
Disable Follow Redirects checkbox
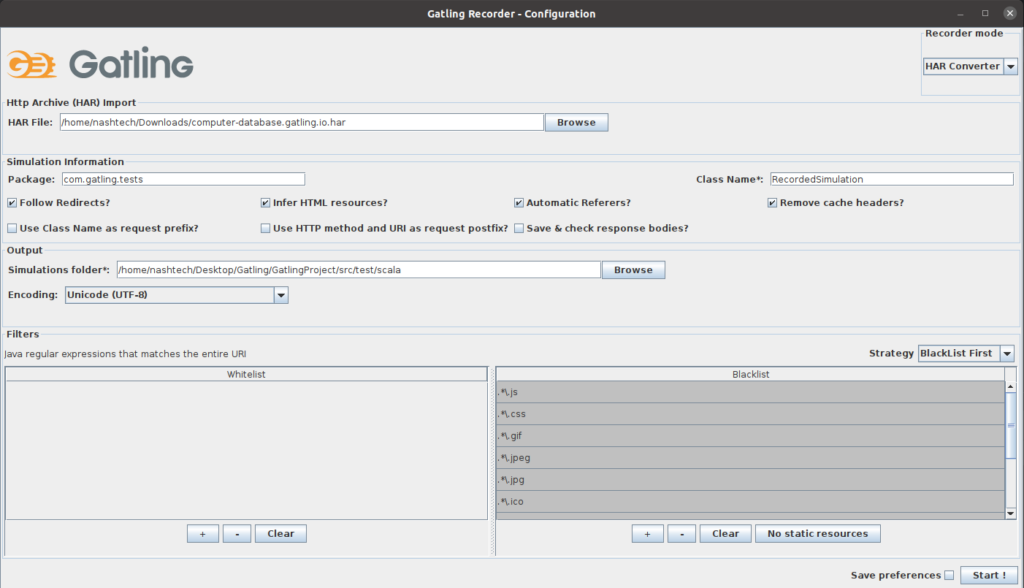tap(12, 203)
